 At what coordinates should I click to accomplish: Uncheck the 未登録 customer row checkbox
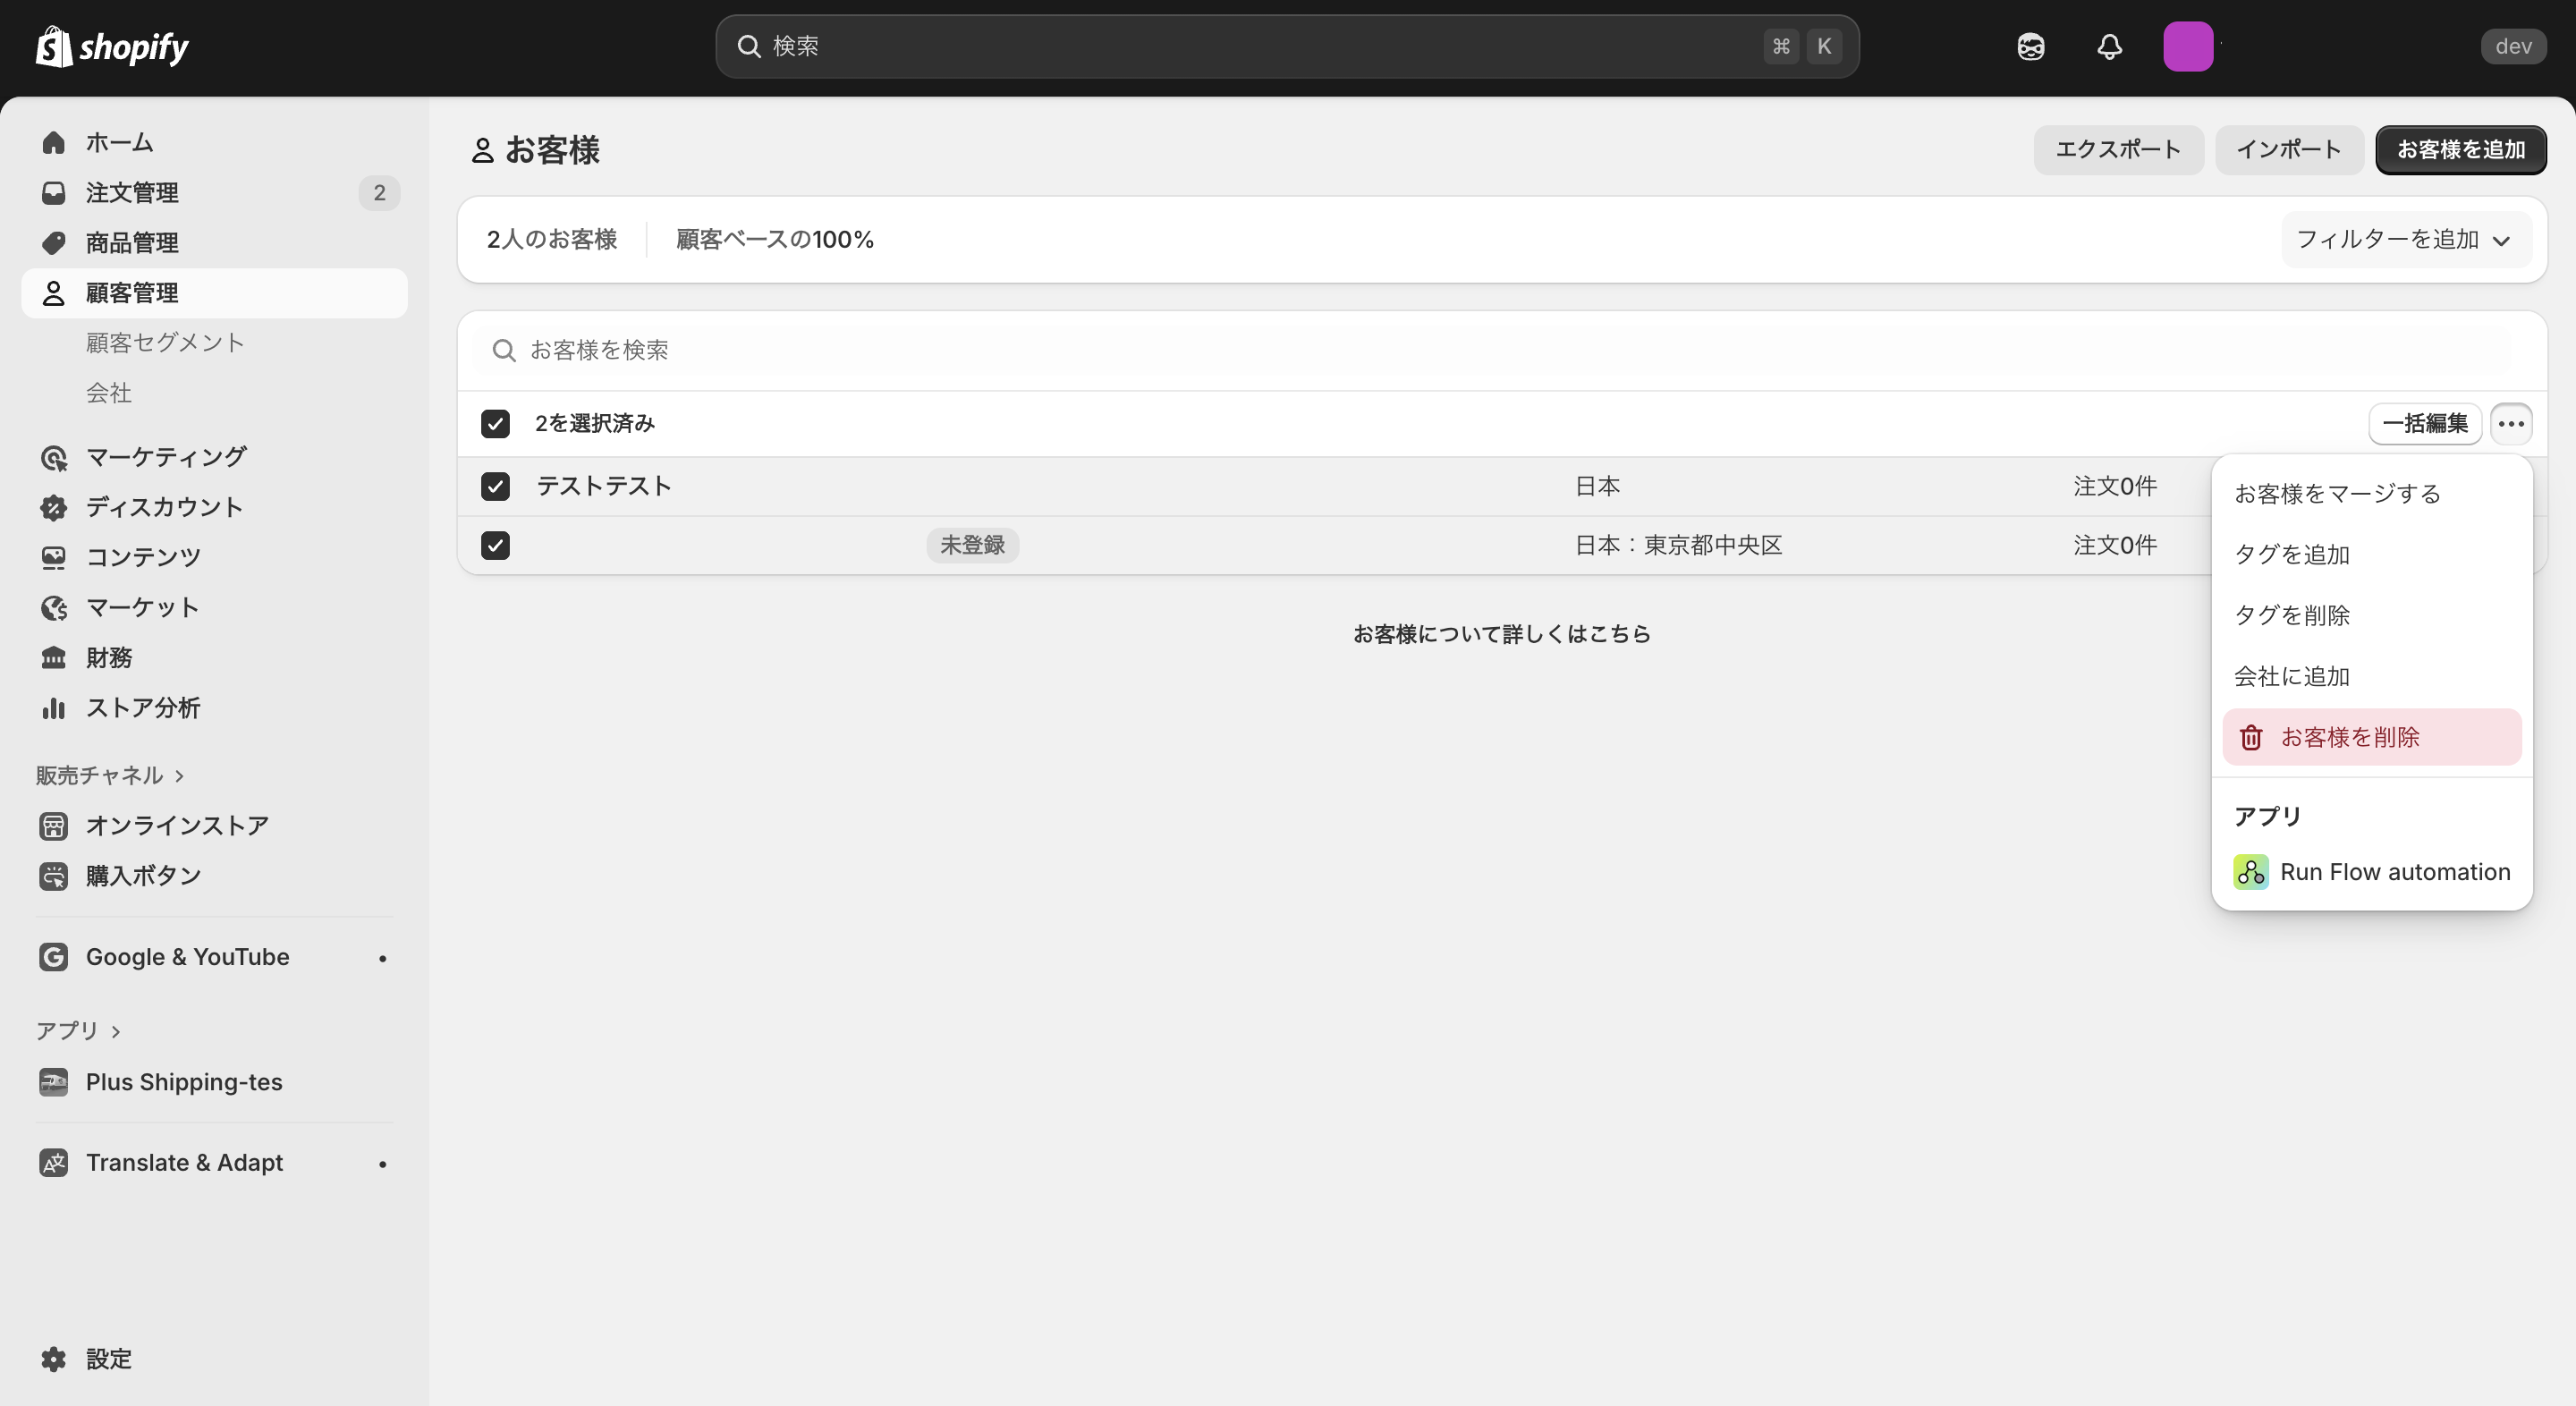coord(495,546)
